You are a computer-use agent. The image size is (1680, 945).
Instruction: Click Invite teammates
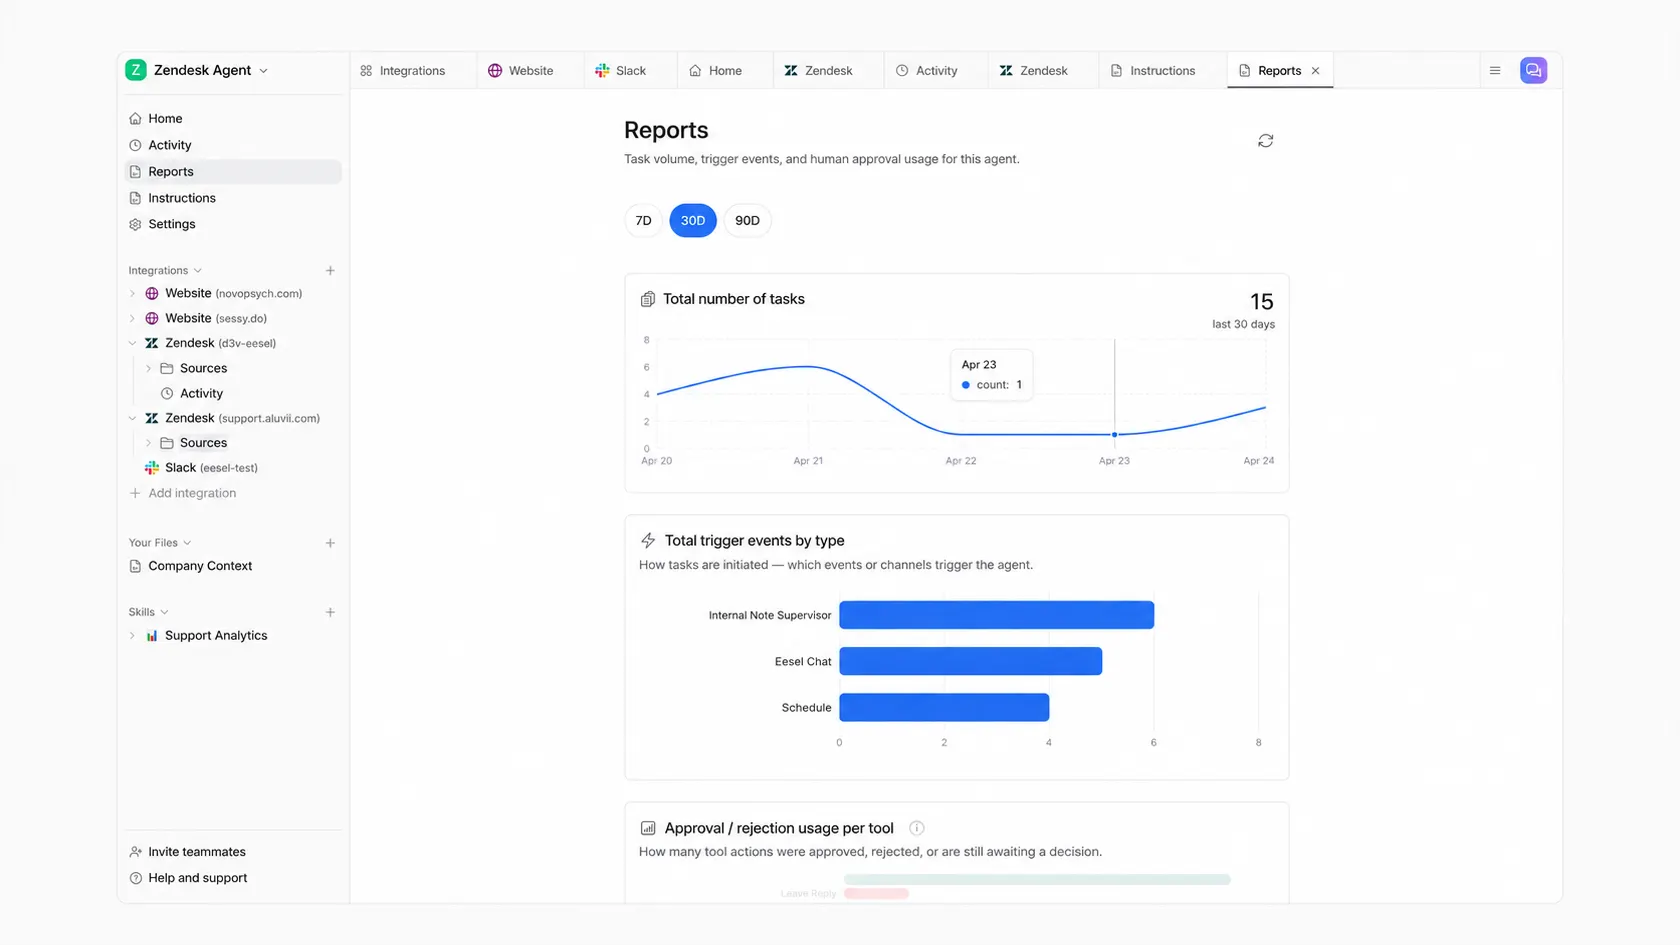pos(188,852)
